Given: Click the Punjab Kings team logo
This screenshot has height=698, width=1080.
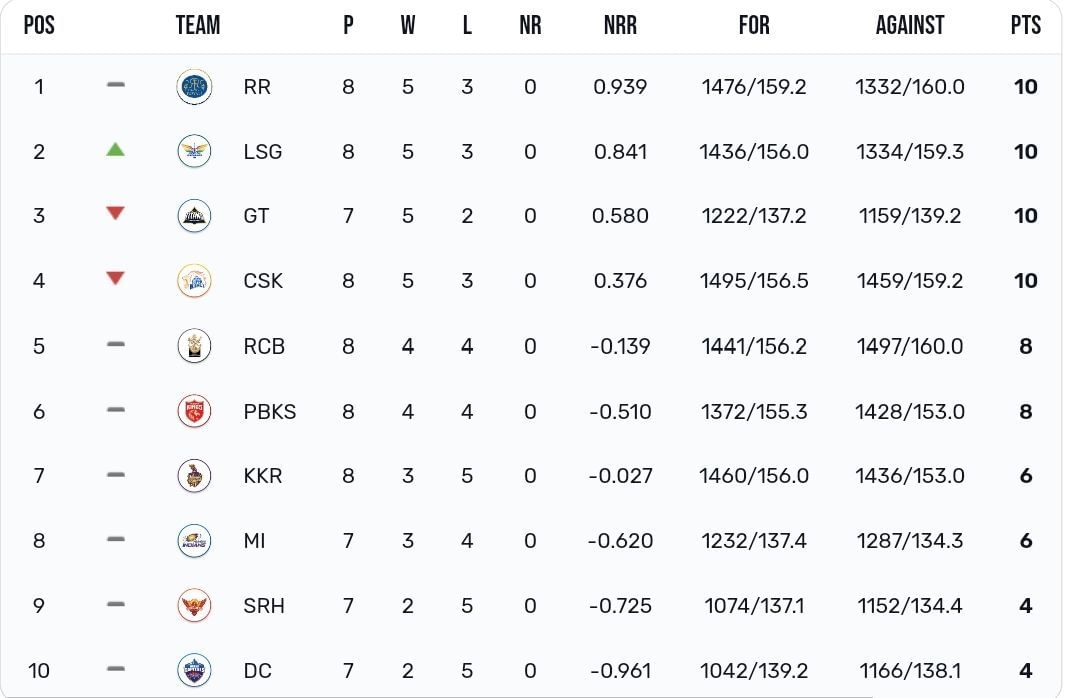Looking at the screenshot, I should click(x=194, y=411).
